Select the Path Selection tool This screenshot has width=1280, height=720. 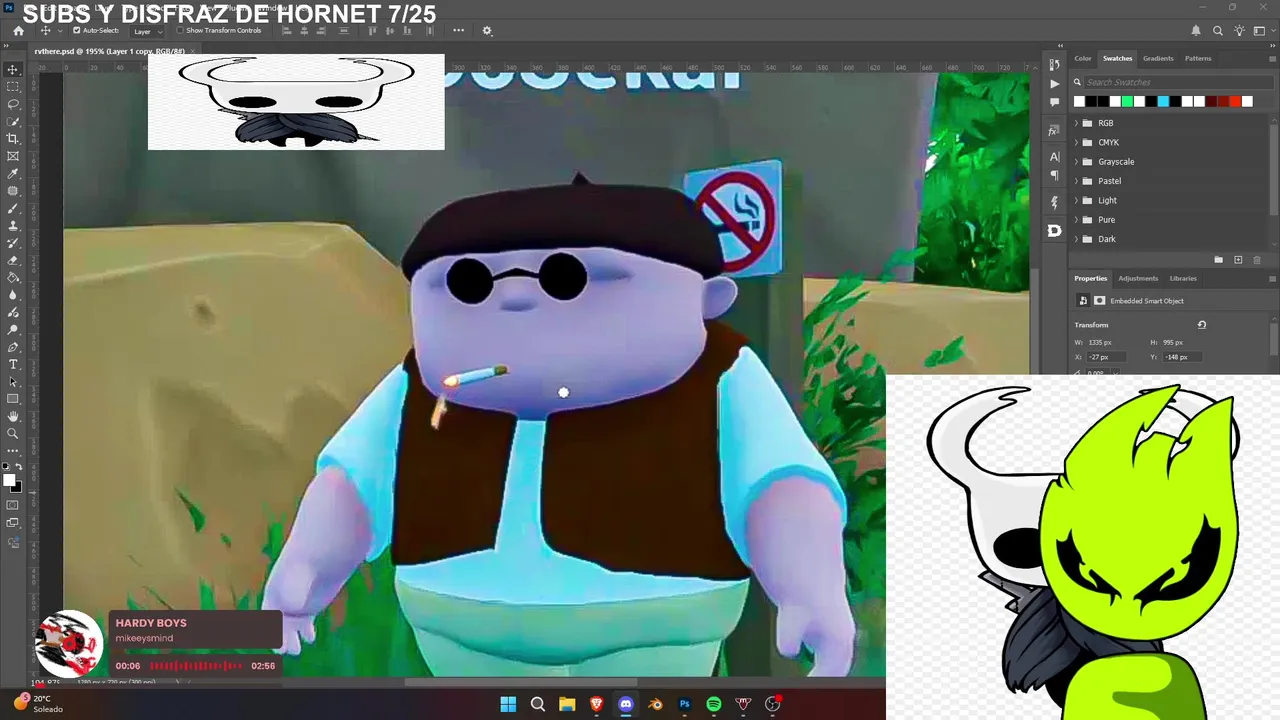[x=13, y=382]
